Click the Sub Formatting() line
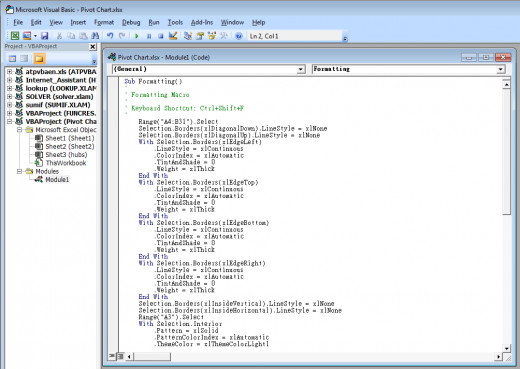The image size is (520, 369). coord(153,81)
